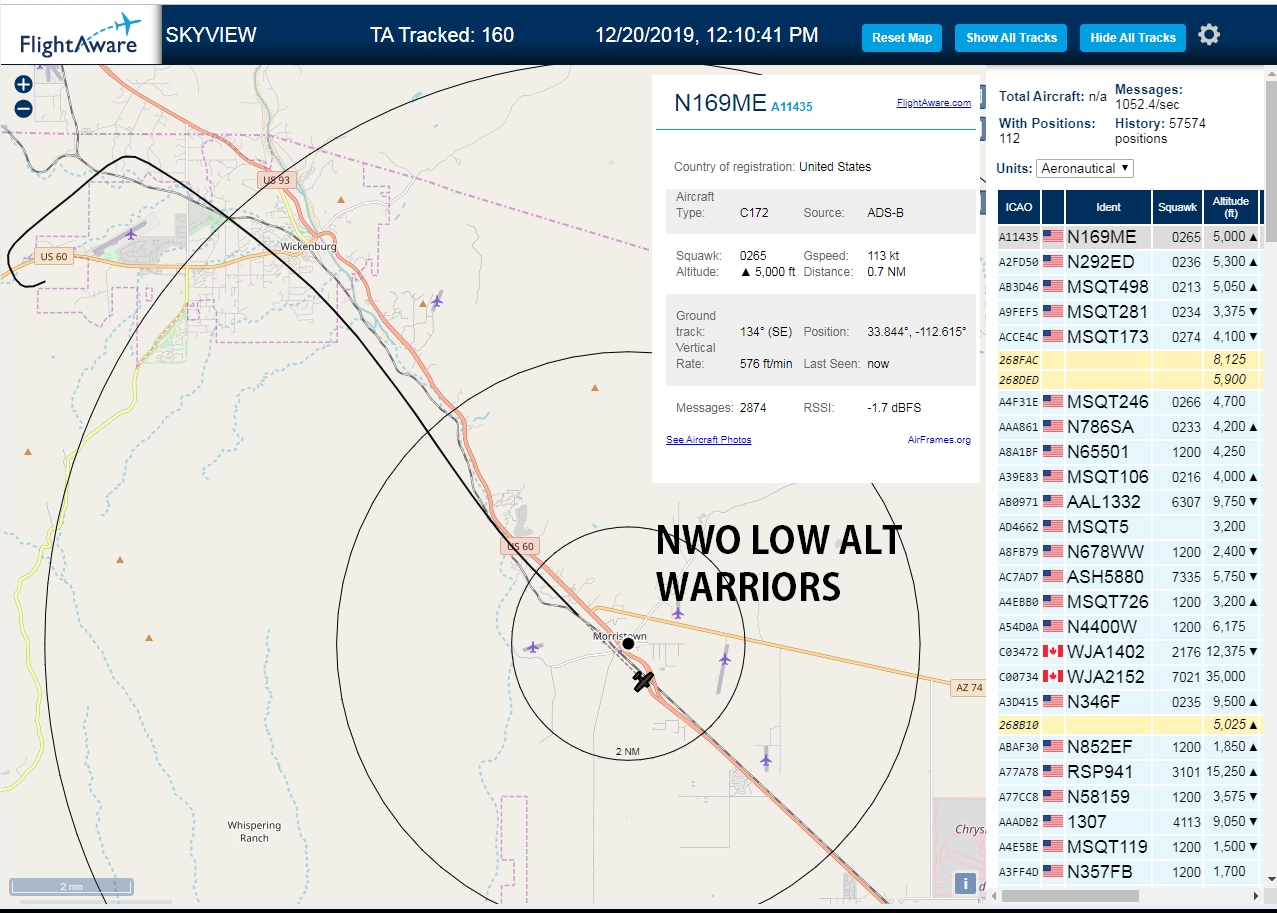1277x913 pixels.
Task: Click the FlightAware logo
Action: click(x=81, y=34)
